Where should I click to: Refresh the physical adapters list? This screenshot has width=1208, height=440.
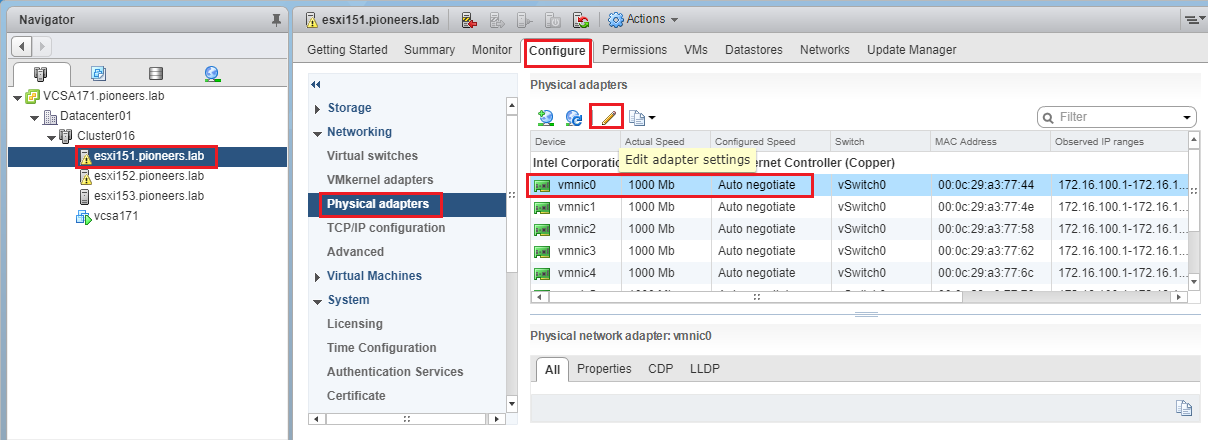[574, 117]
